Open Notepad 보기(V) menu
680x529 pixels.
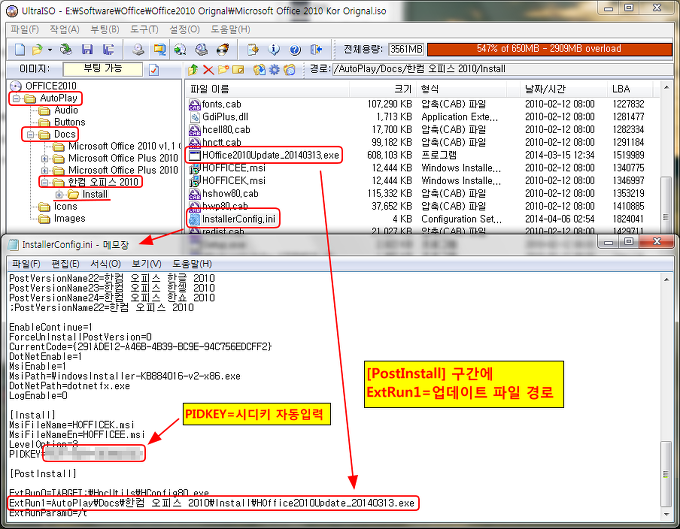click(146, 264)
